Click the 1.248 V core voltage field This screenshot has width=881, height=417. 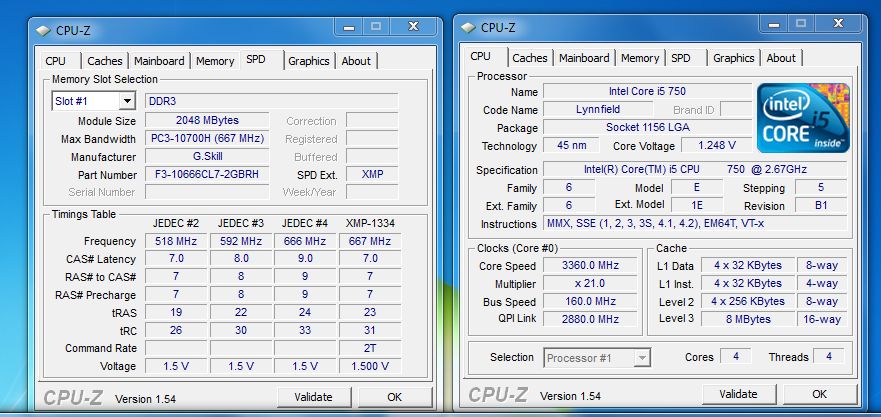click(716, 145)
